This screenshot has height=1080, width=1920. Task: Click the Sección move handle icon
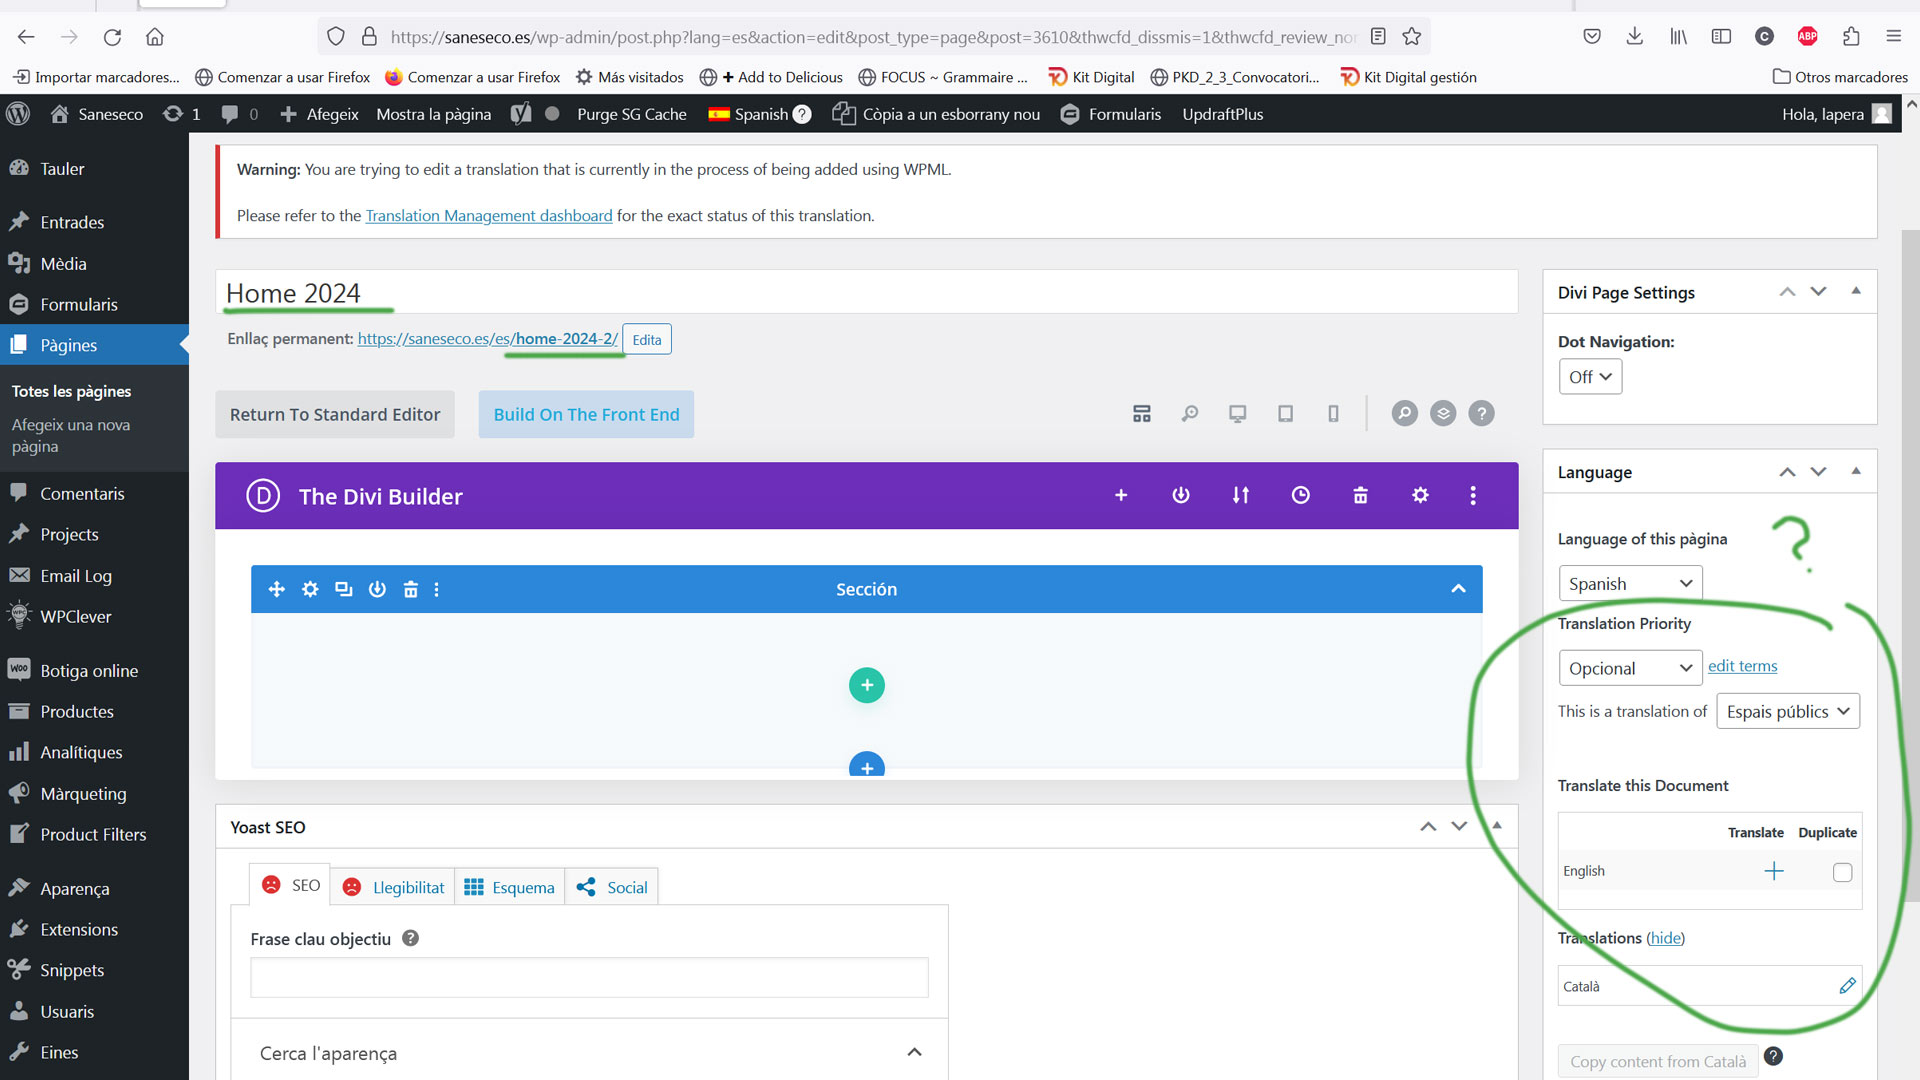click(x=277, y=589)
